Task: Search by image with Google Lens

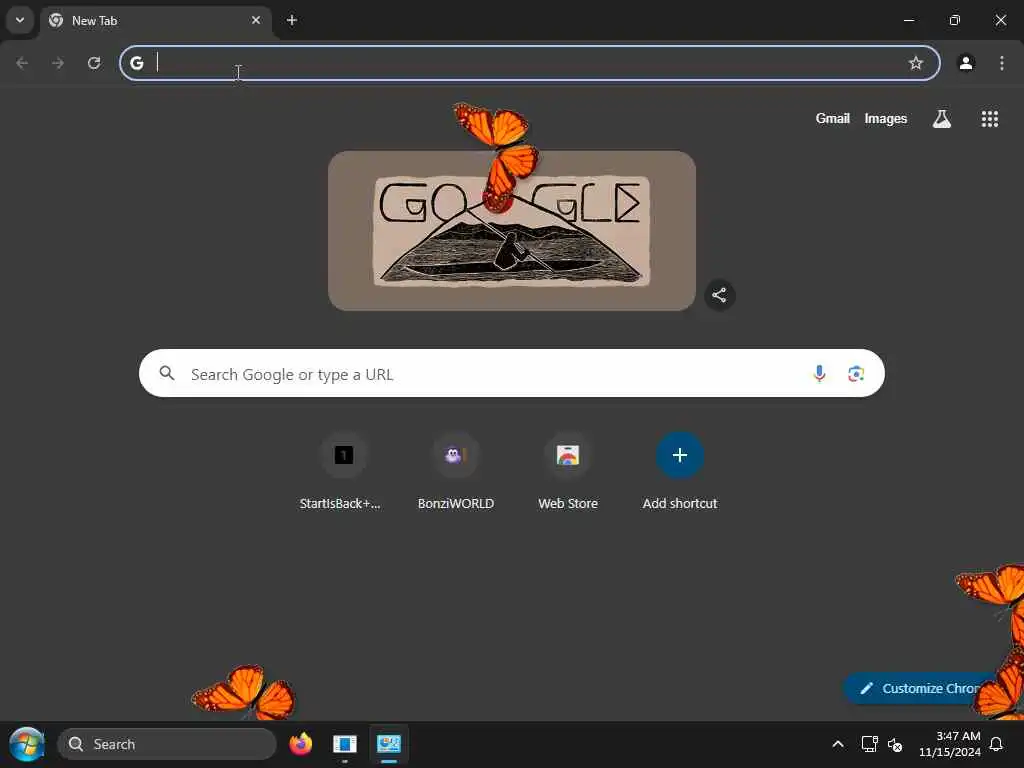Action: pos(856,374)
